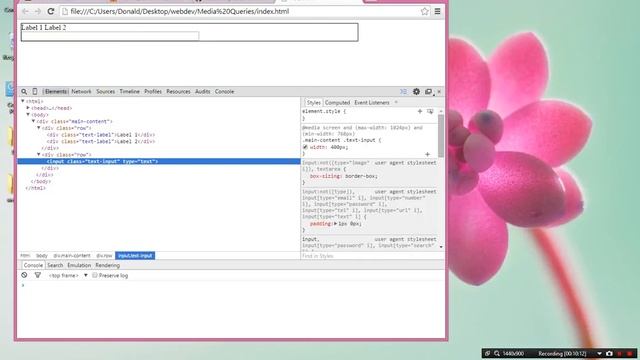Image resolution: width=640 pixels, height=360 pixels.
Task: Click the Styles pane scrollbar thumb
Action: click(441, 136)
